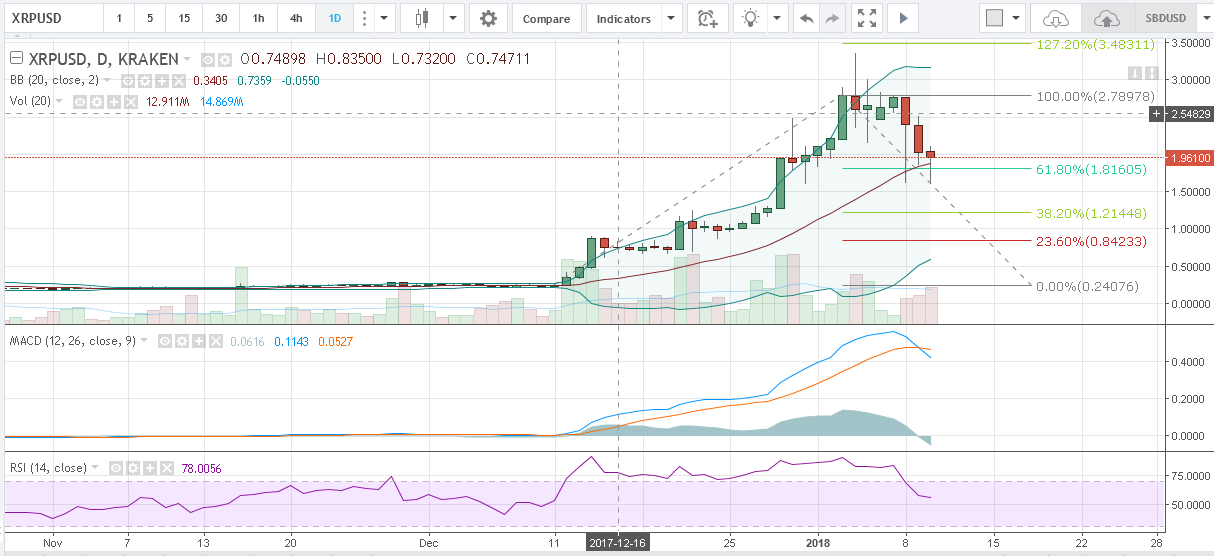The image size is (1214, 556).
Task: Click the SBDUSD saved chart name
Action: pyautogui.click(x=1168, y=18)
